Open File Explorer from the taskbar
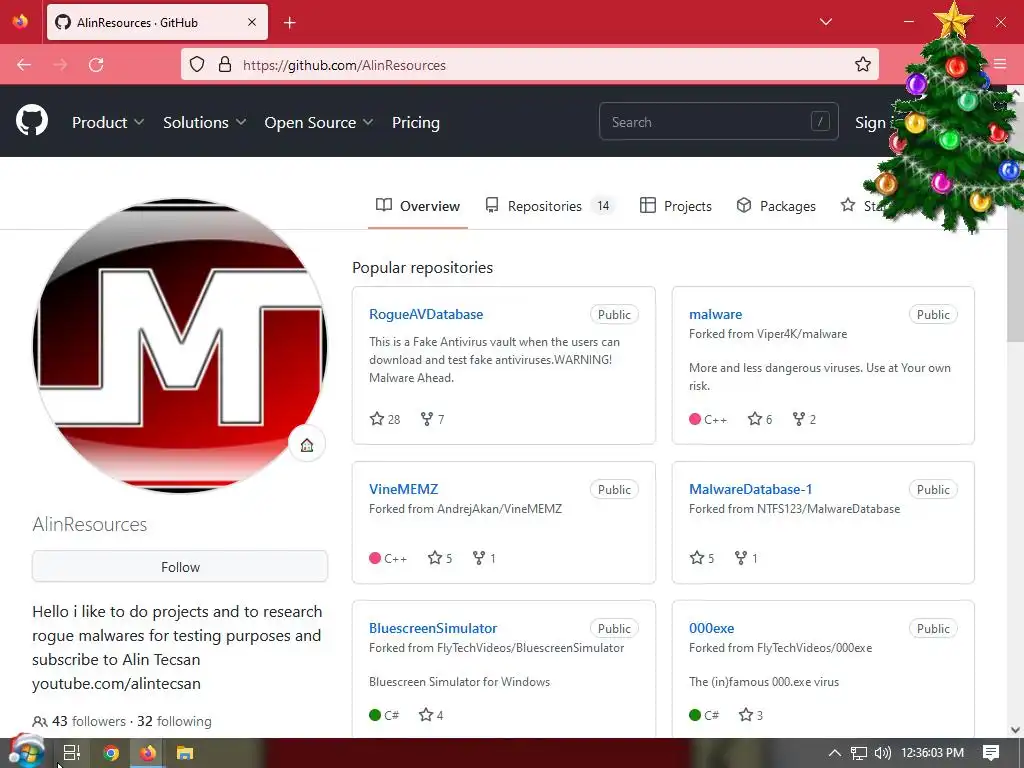The image size is (1024, 768). pos(185,753)
